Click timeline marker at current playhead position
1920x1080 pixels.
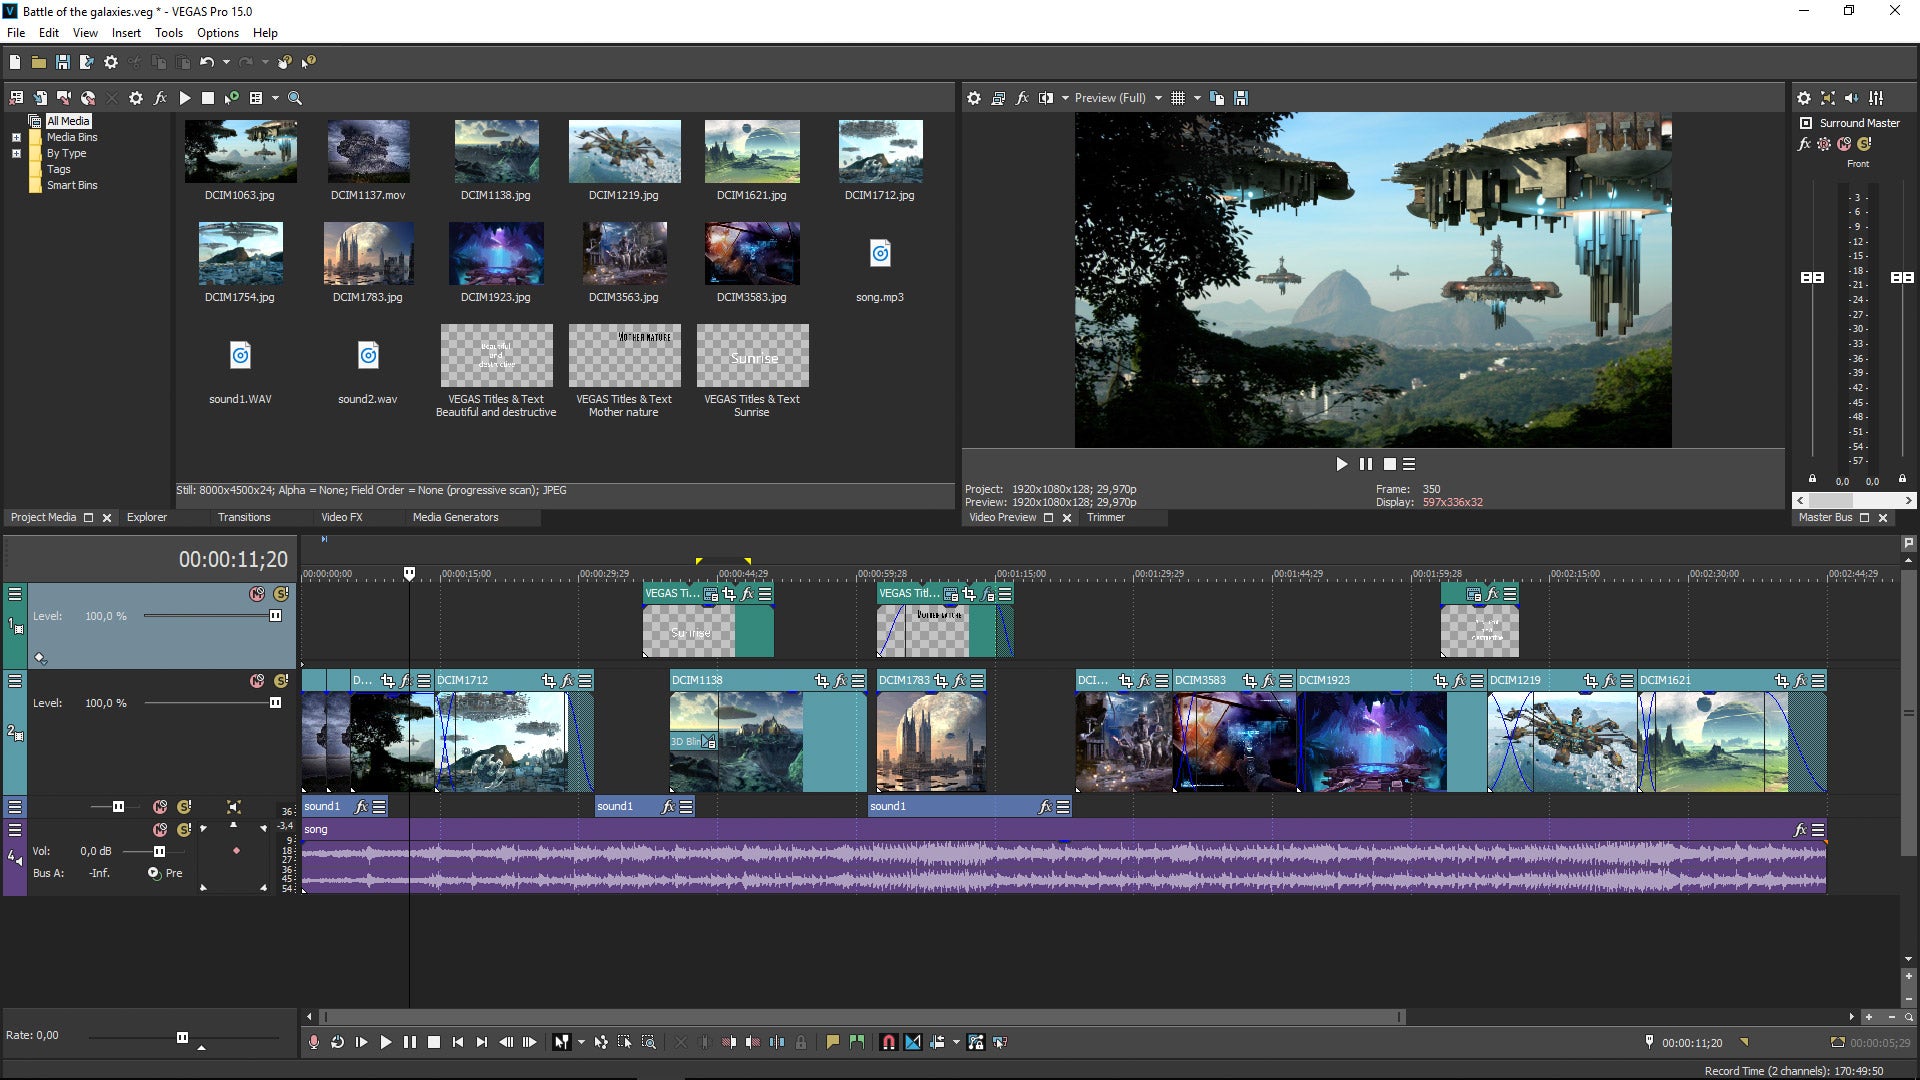[x=409, y=570]
